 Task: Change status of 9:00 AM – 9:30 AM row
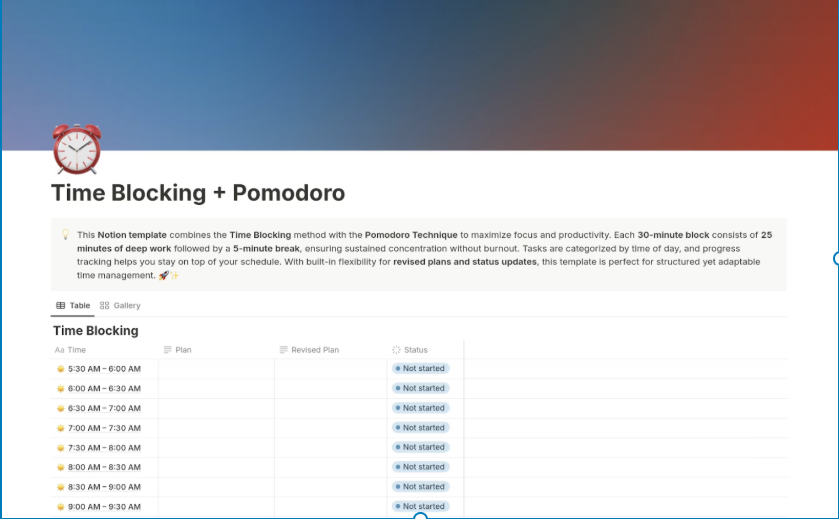click(x=421, y=506)
